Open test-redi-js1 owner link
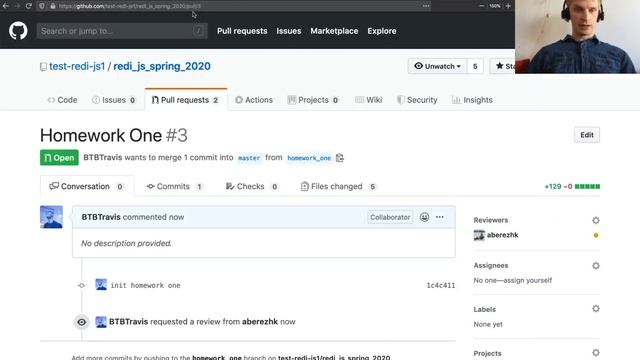 click(x=77, y=66)
